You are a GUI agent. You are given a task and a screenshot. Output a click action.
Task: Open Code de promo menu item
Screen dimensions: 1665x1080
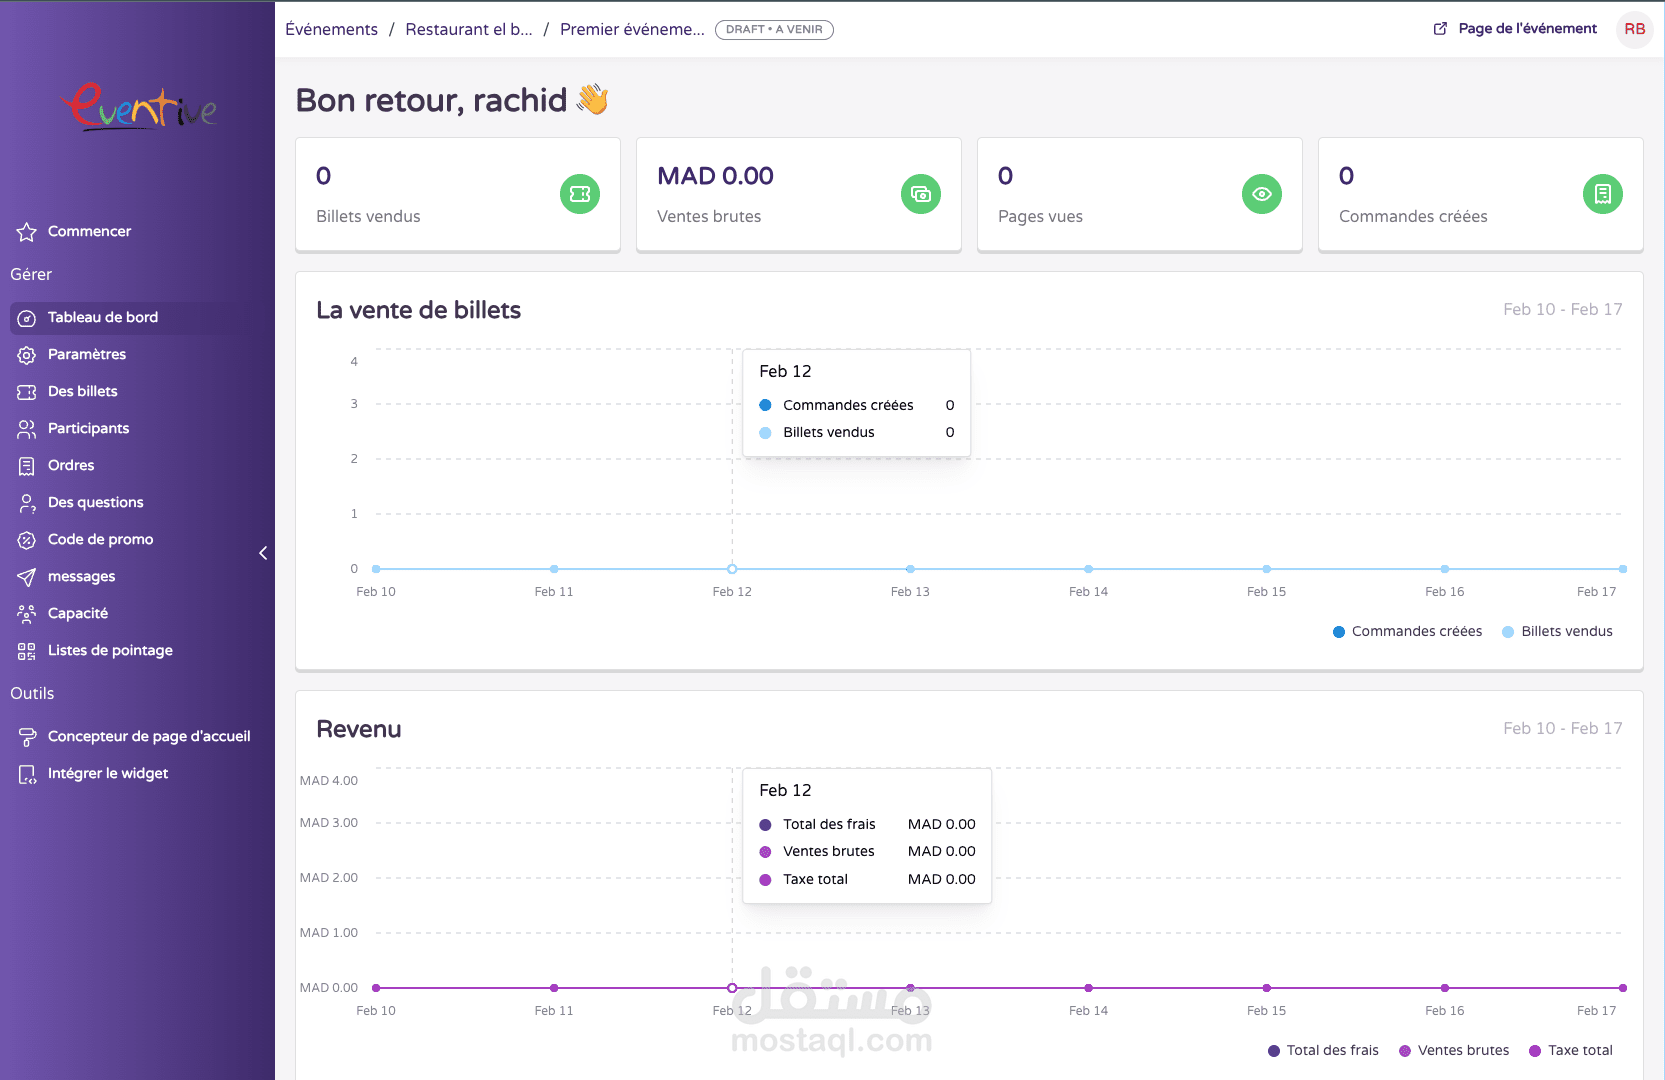point(100,539)
